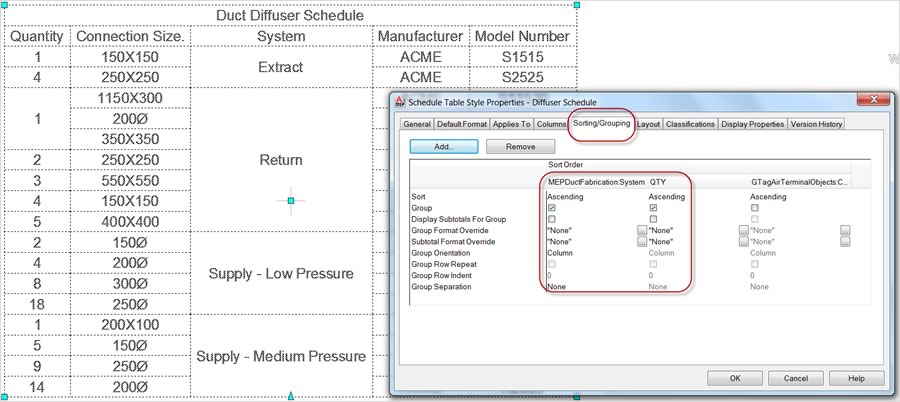The width and height of the screenshot is (900, 402).
Task: Select the top-left corner grip of the schedule
Action: 5,5
